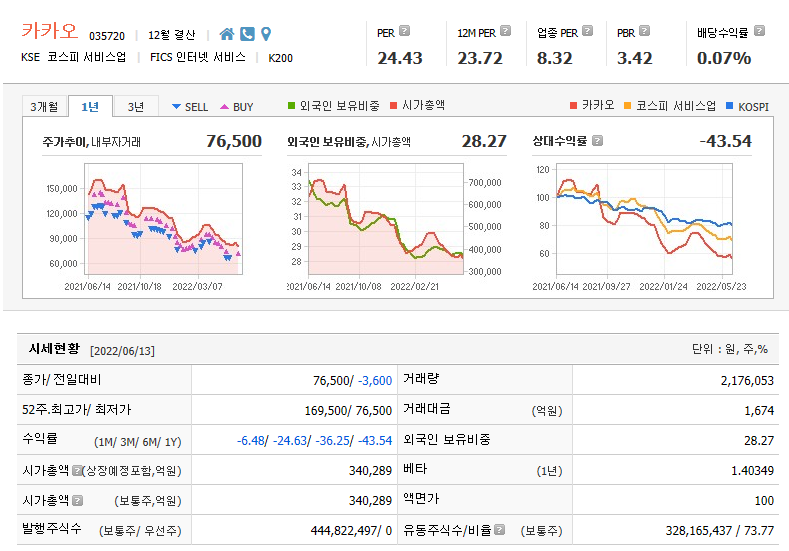Image resolution: width=789 pixels, height=551 pixels.
Task: Click the red 시가총액 legend swatch
Action: click(393, 106)
